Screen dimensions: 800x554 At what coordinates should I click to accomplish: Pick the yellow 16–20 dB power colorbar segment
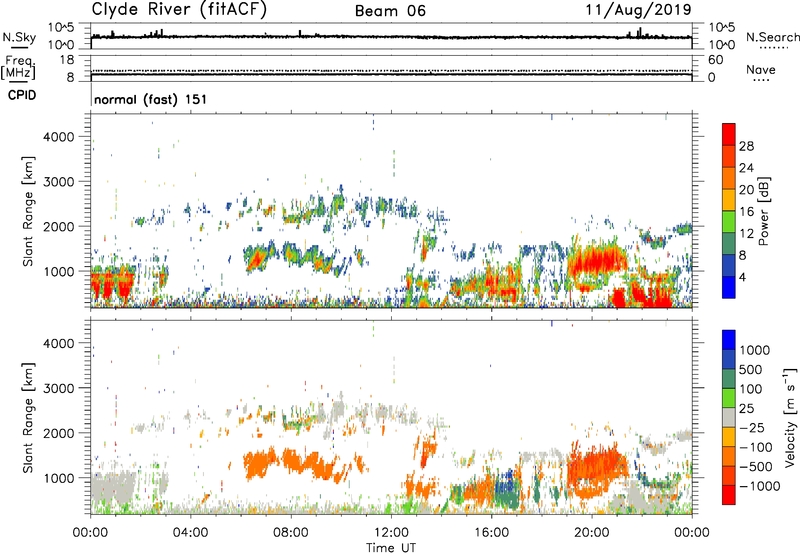729,200
